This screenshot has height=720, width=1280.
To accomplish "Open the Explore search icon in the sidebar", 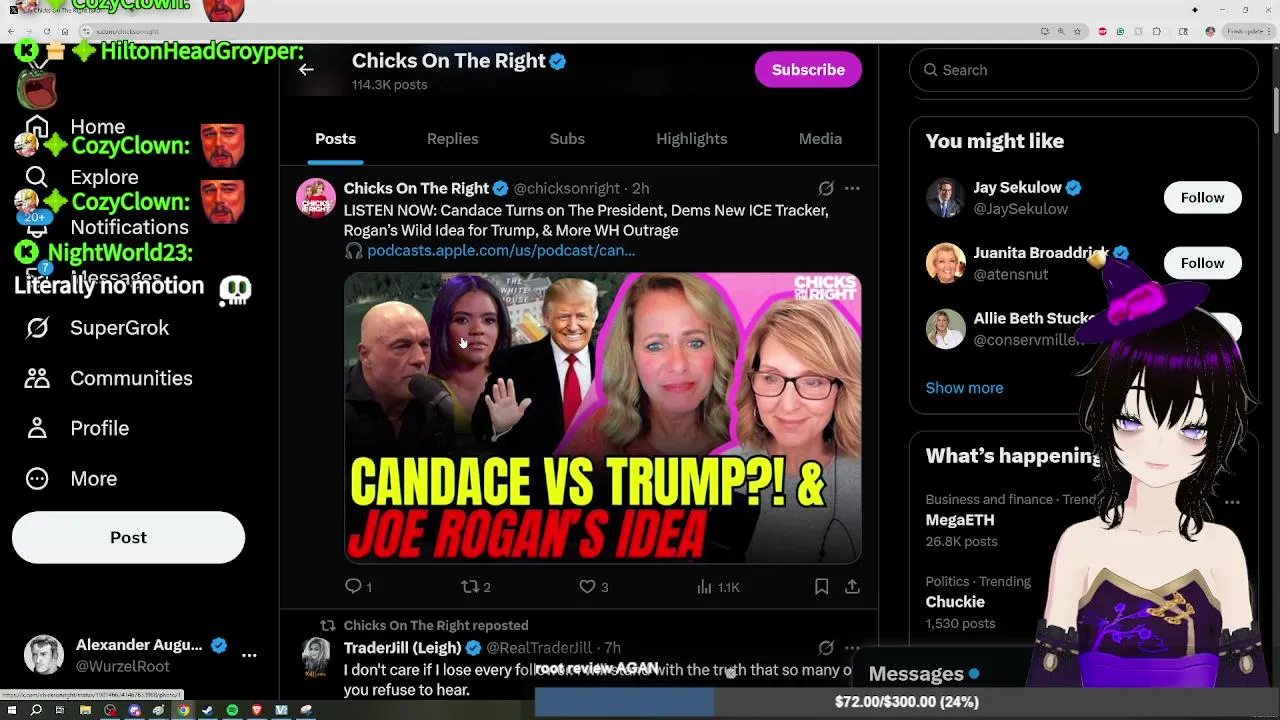I will 37,178.
